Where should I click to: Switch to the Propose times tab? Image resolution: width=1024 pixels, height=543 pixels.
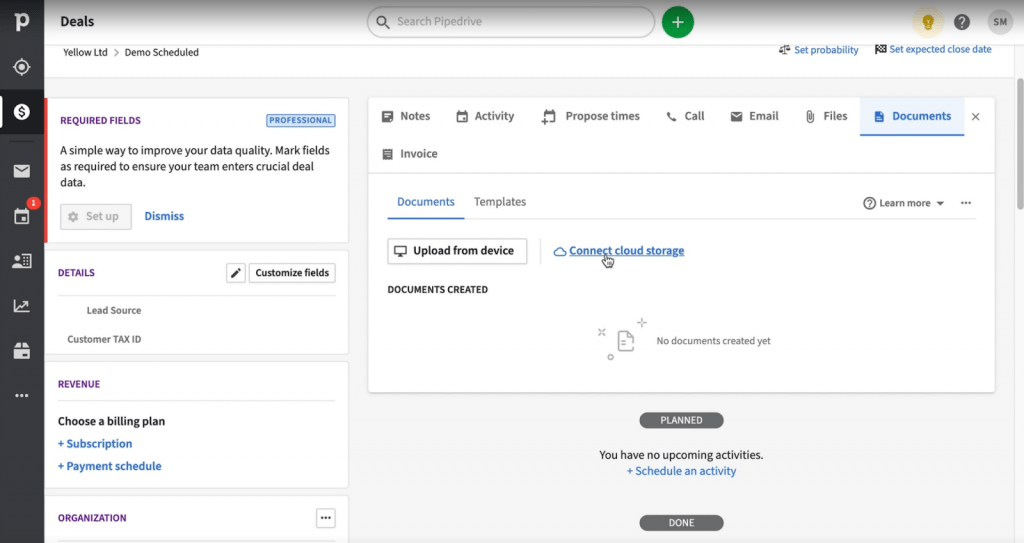(590, 116)
